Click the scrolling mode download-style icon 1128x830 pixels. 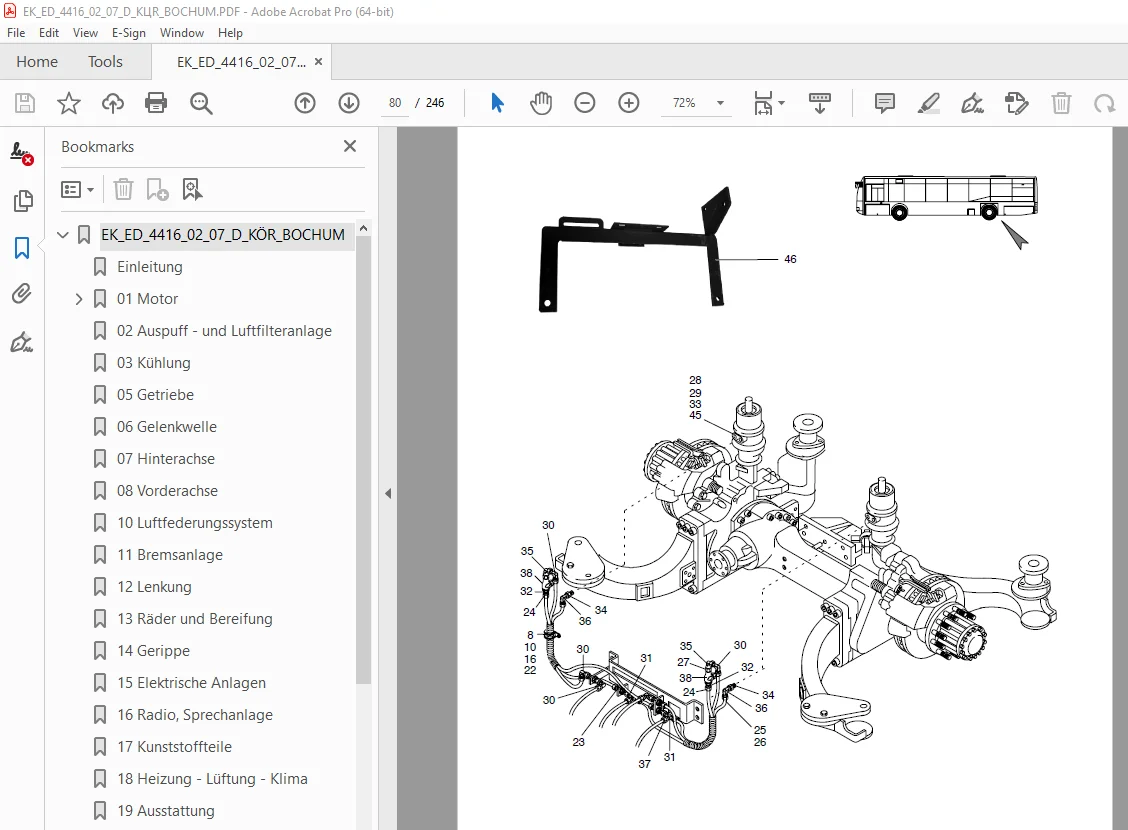[x=819, y=103]
